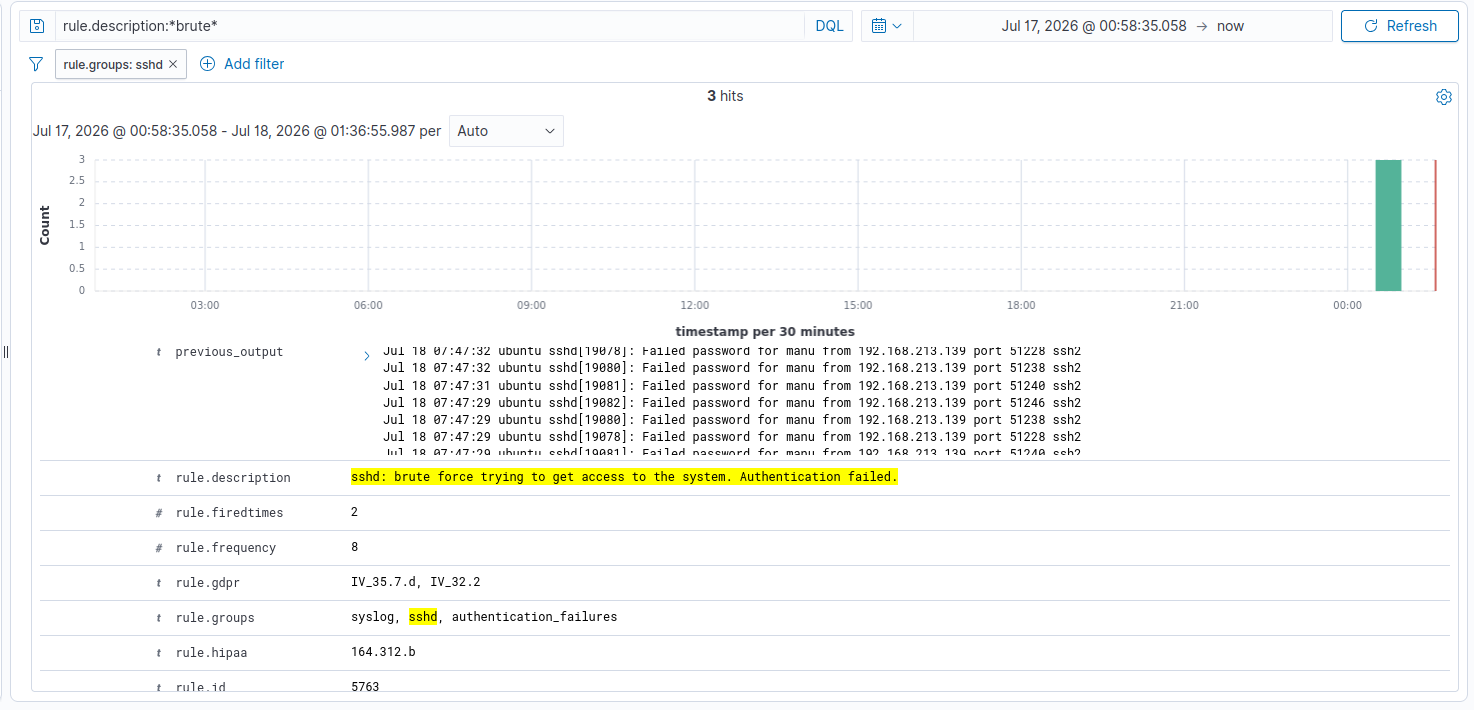Open calendar quick date menu
1474x710 pixels.
coord(887,26)
